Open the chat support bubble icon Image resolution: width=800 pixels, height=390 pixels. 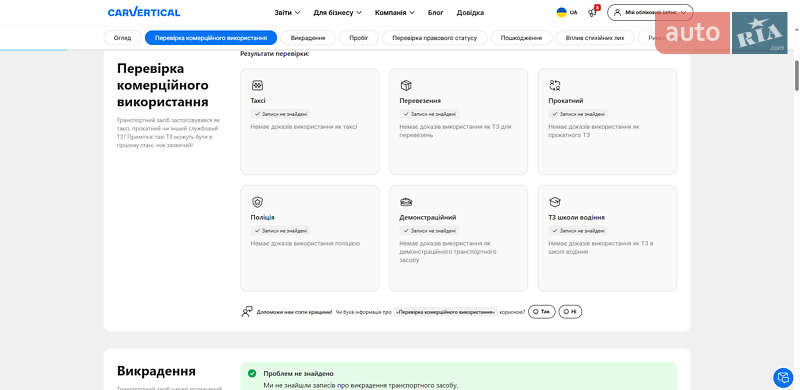(x=783, y=378)
